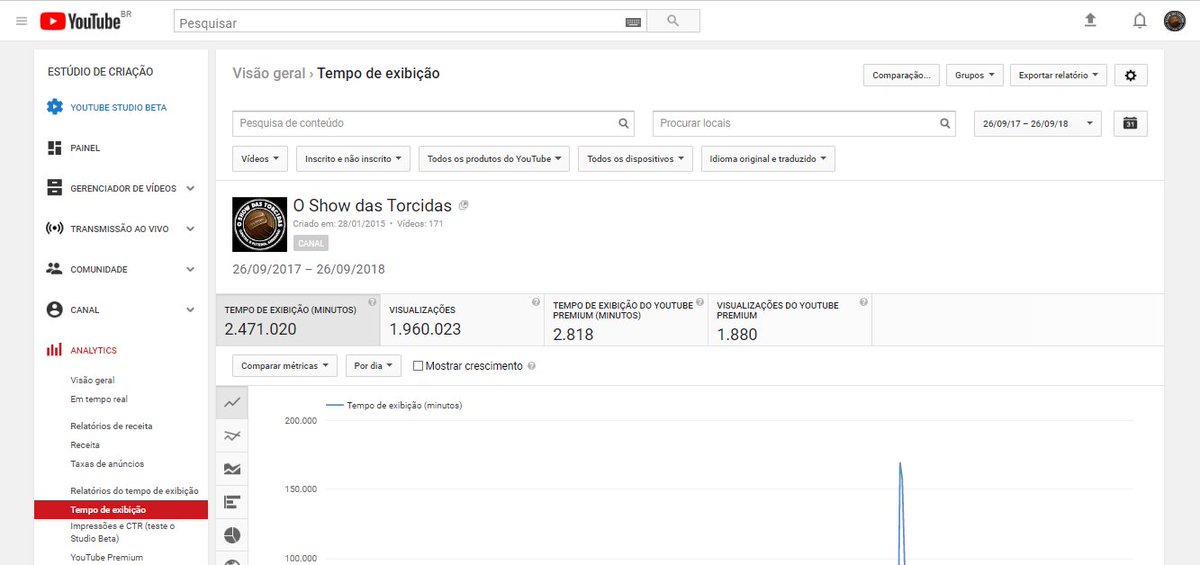
Task: Click the magnifier search button
Action: coord(673,21)
